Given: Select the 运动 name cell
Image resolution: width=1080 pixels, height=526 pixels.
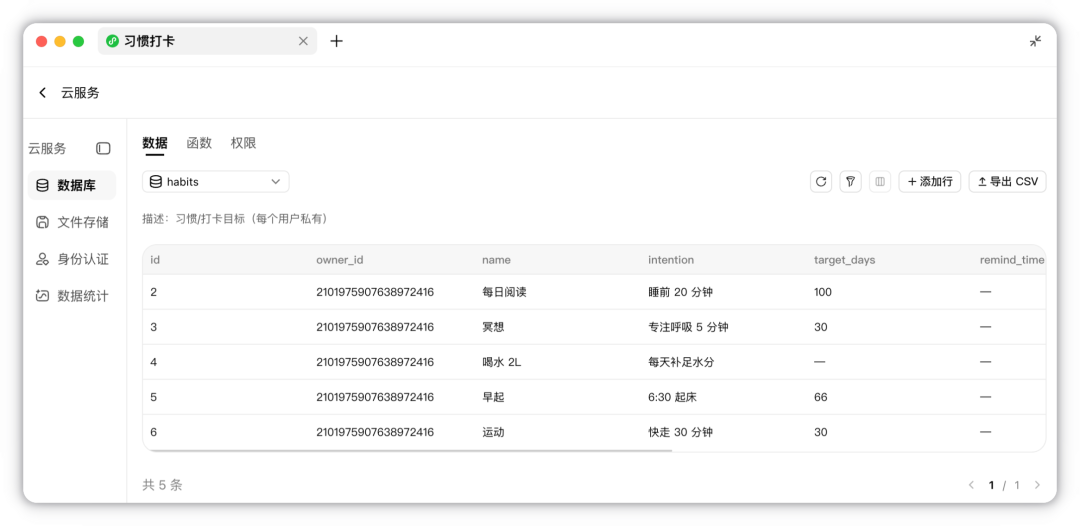Looking at the screenshot, I should [493, 433].
